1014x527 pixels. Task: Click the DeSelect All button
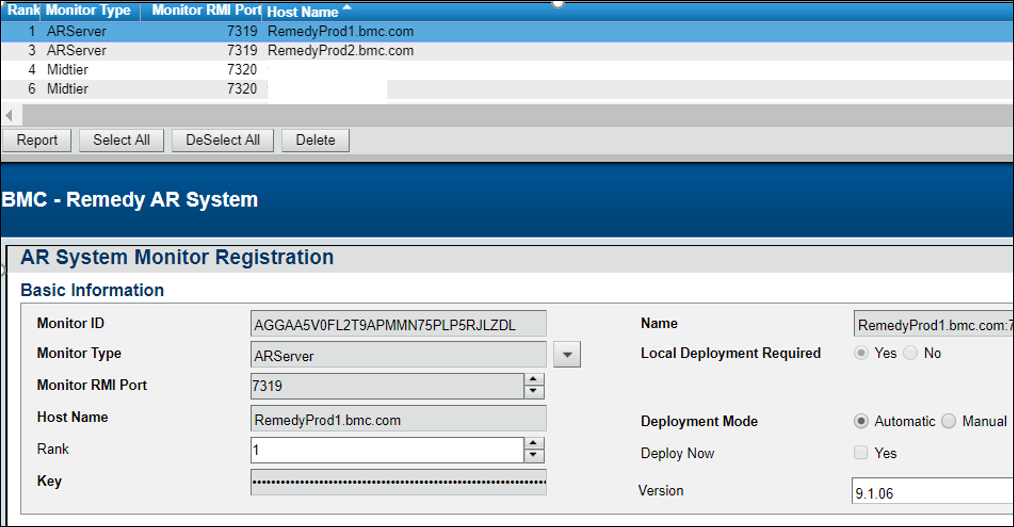coord(222,140)
